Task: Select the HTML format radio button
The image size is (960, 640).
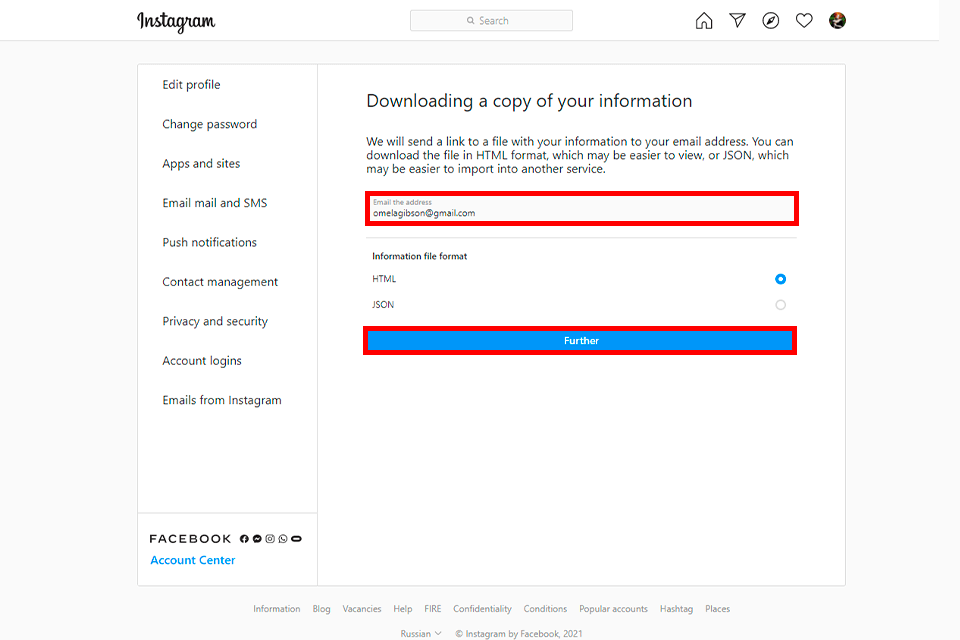Action: tap(780, 279)
